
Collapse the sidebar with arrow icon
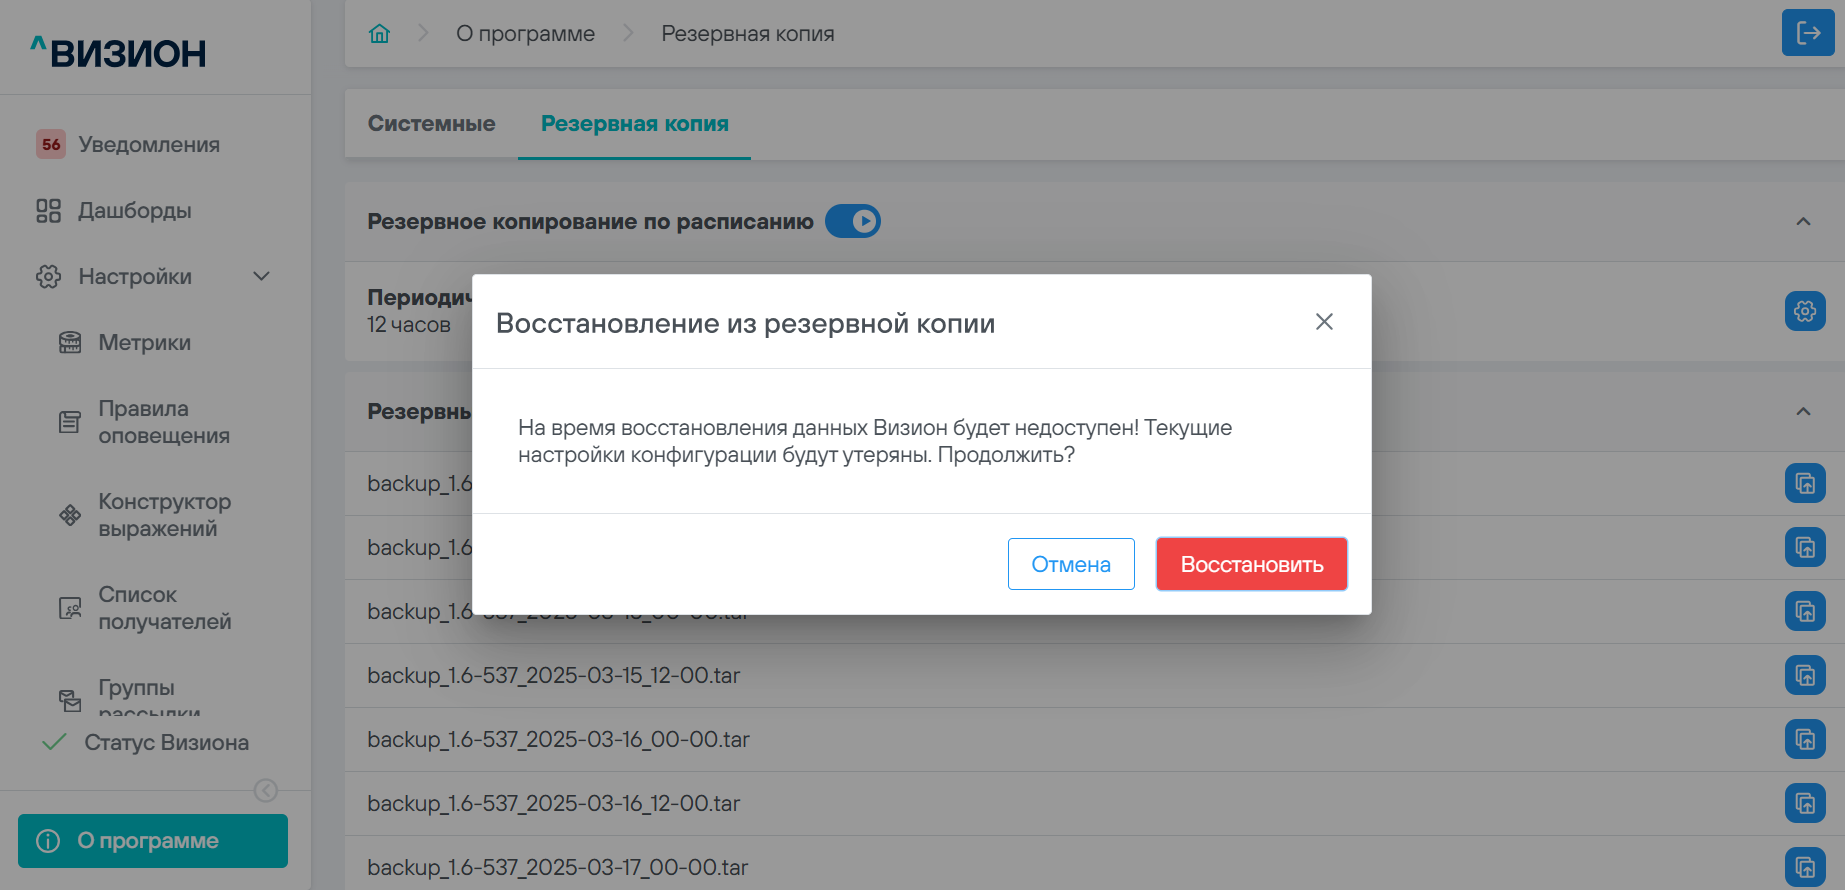pyautogui.click(x=266, y=790)
